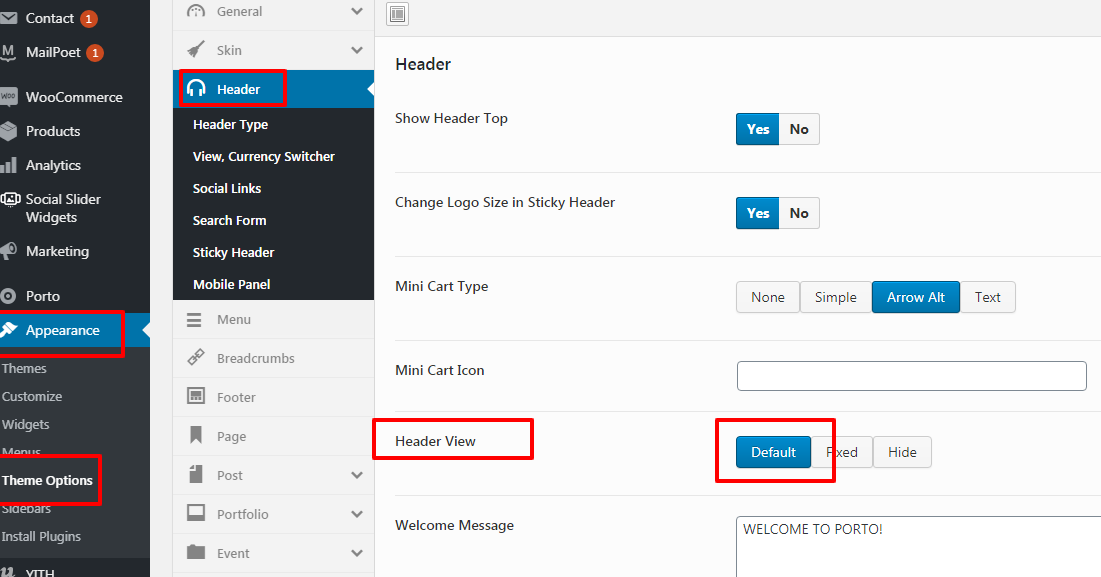
Task: Click the Portfolio monitor icon
Action: click(196, 512)
